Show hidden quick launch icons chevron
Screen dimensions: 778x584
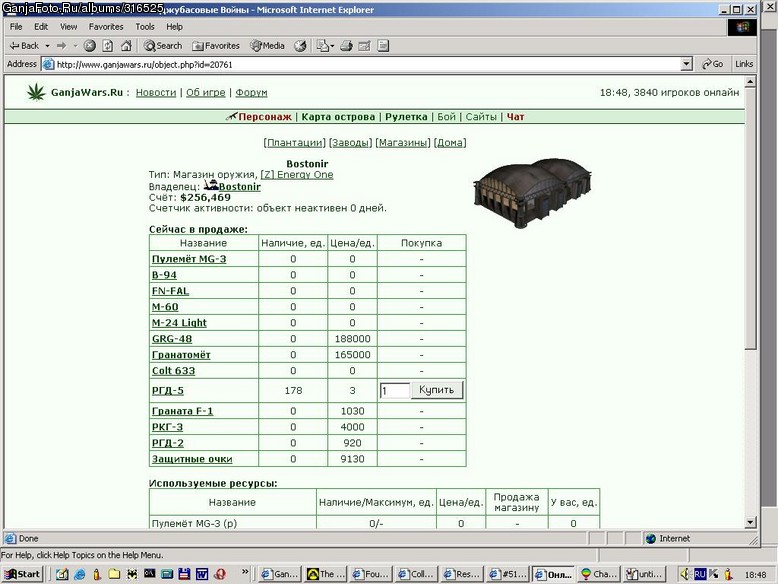245,572
